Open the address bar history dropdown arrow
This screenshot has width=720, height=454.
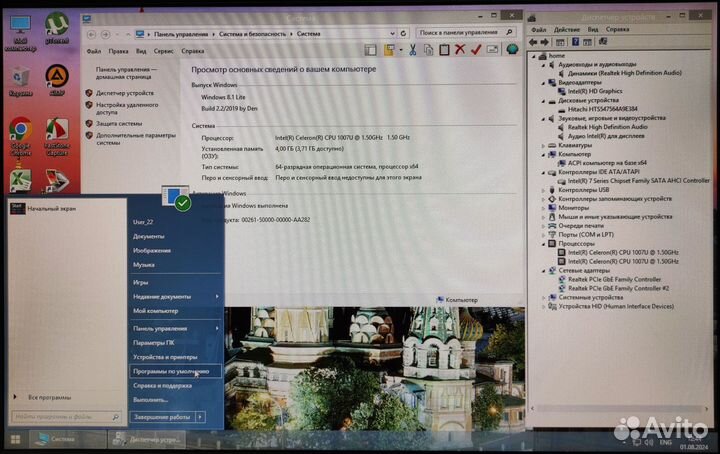[392, 34]
